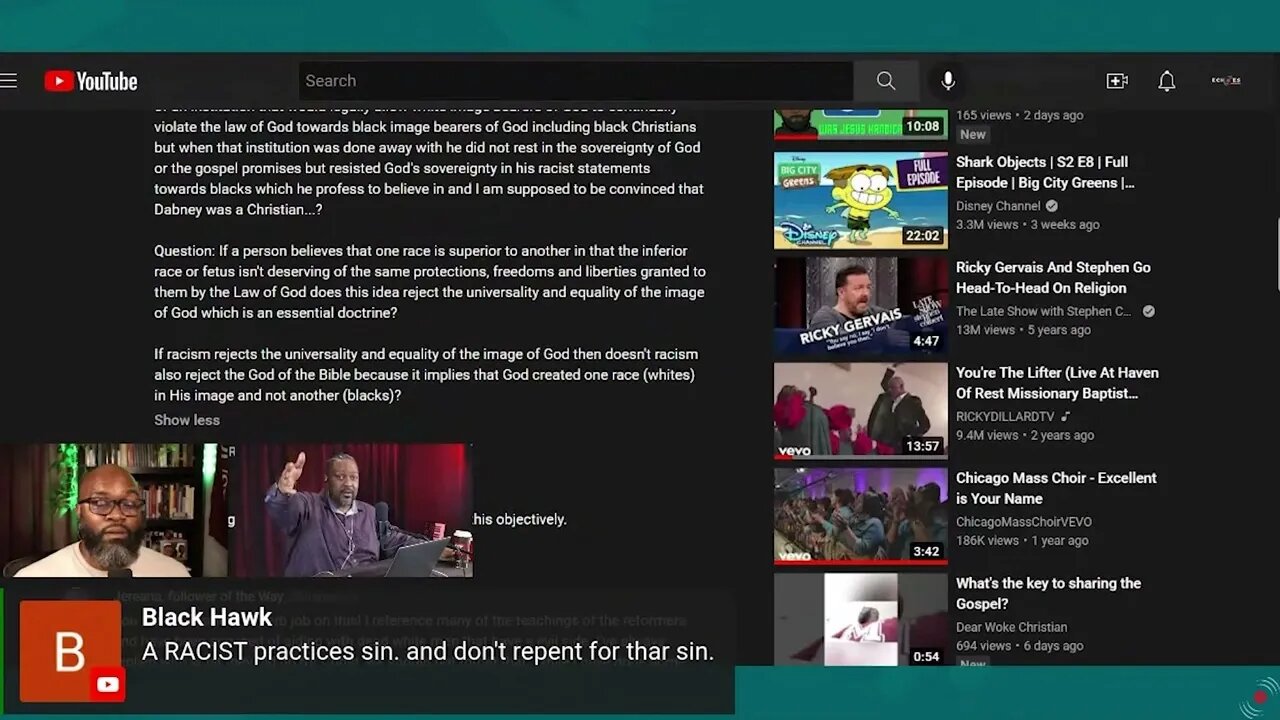Viewport: 1280px width, 720px height.
Task: Visit The Late Show with Stephen C... channel
Action: click(1043, 311)
